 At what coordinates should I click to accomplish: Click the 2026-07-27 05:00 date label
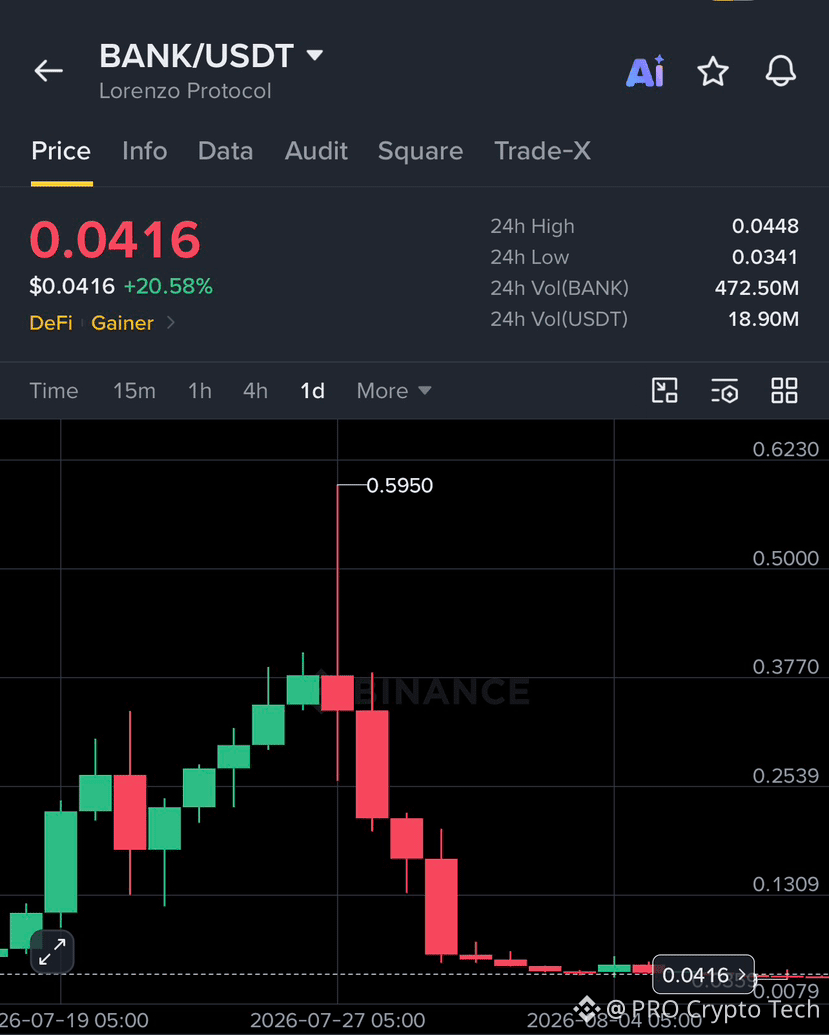pyautogui.click(x=337, y=1020)
